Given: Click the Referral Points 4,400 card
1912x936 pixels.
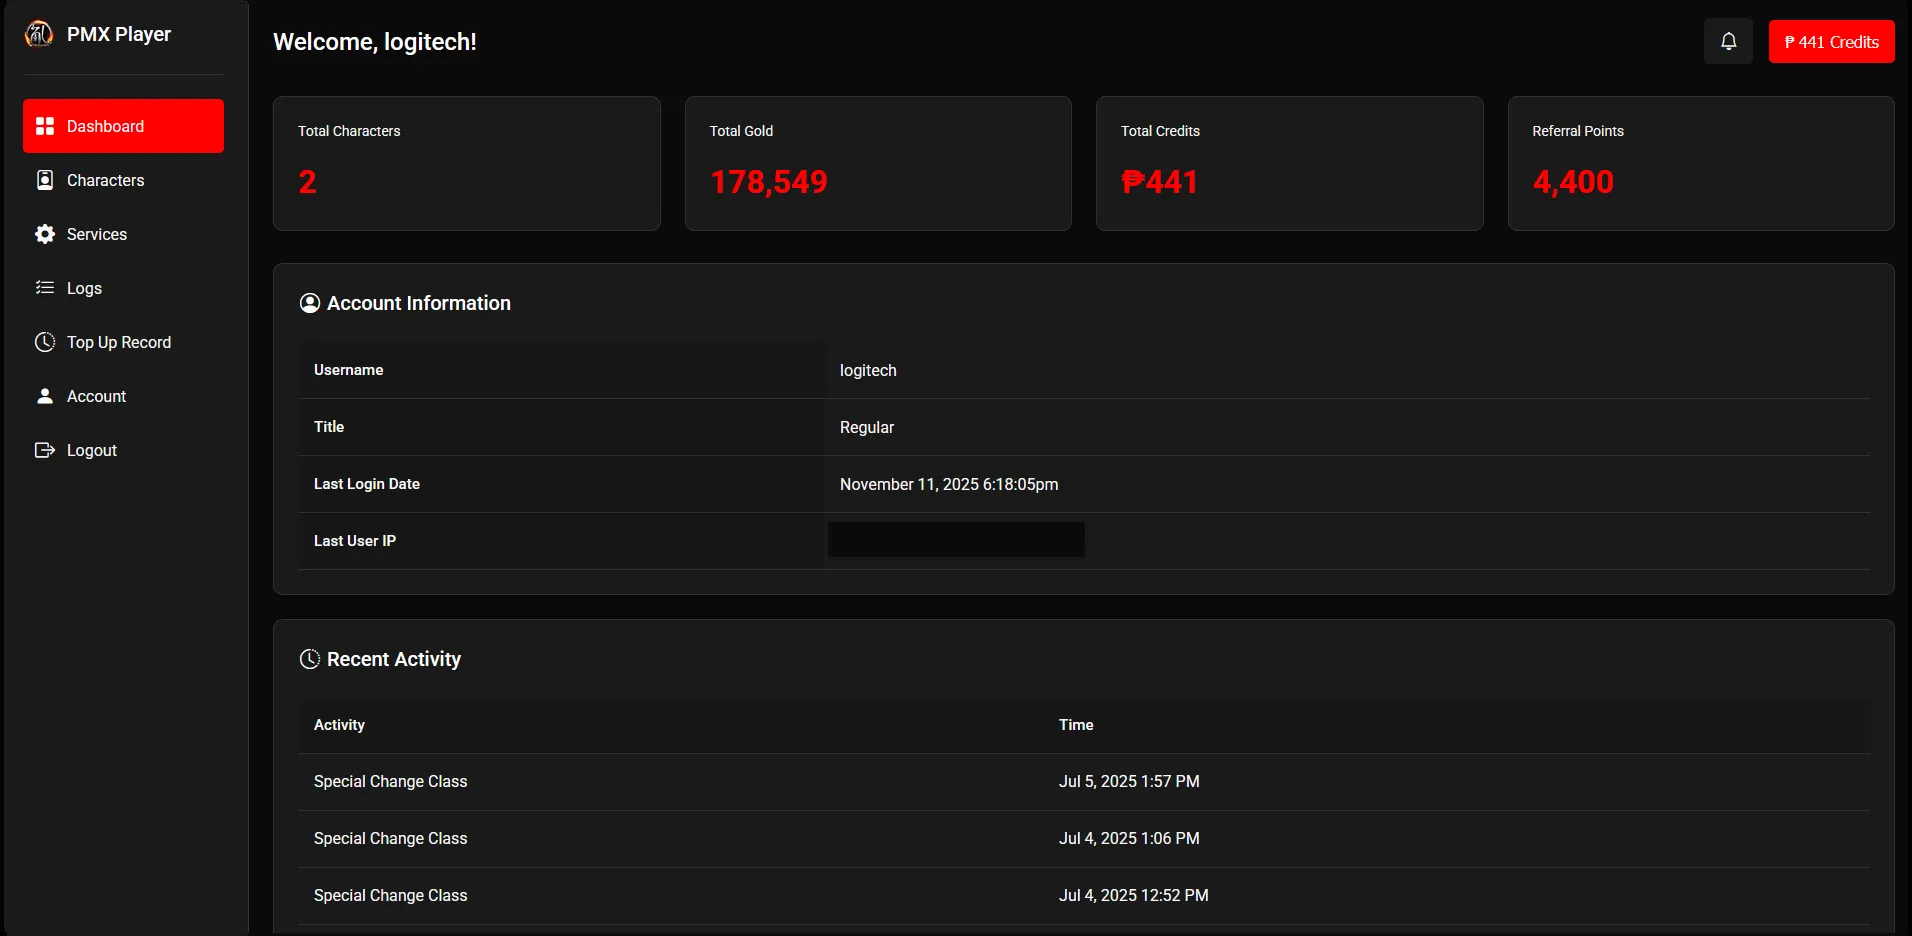Looking at the screenshot, I should [1700, 163].
